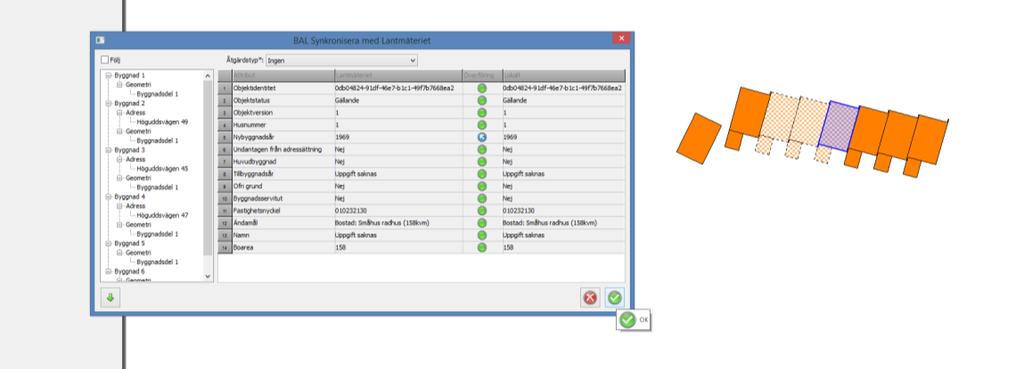Collapse the Byggnad 2 tree node
1024x369 pixels.
[108, 103]
